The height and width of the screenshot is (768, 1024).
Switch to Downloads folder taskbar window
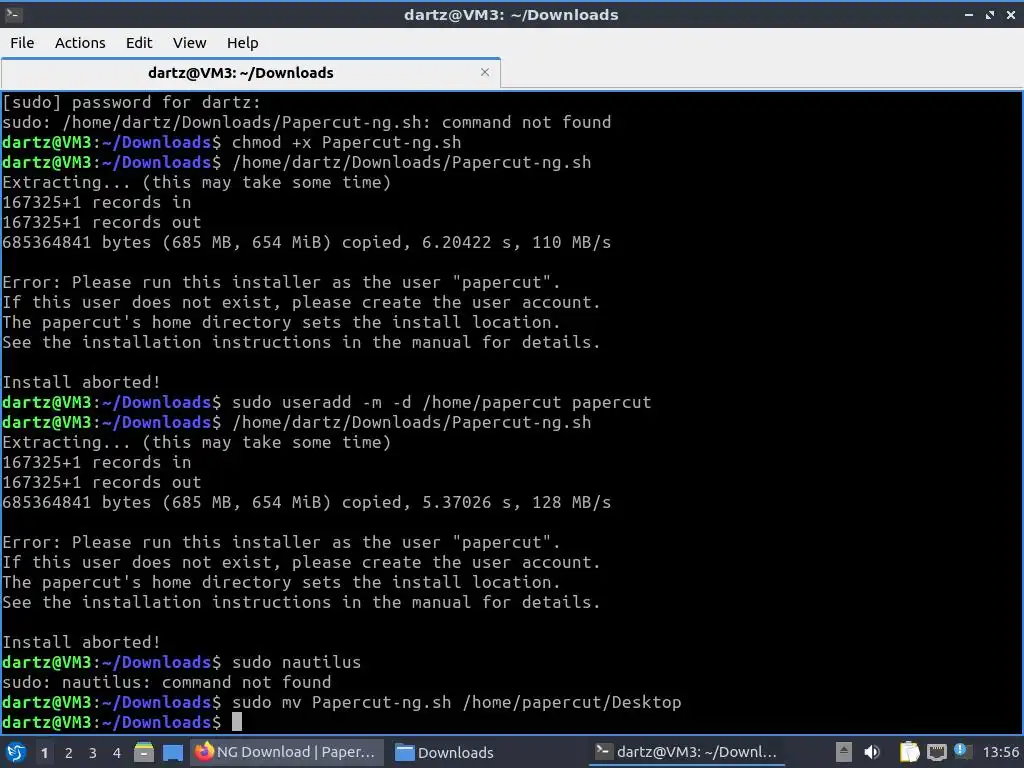coord(445,752)
